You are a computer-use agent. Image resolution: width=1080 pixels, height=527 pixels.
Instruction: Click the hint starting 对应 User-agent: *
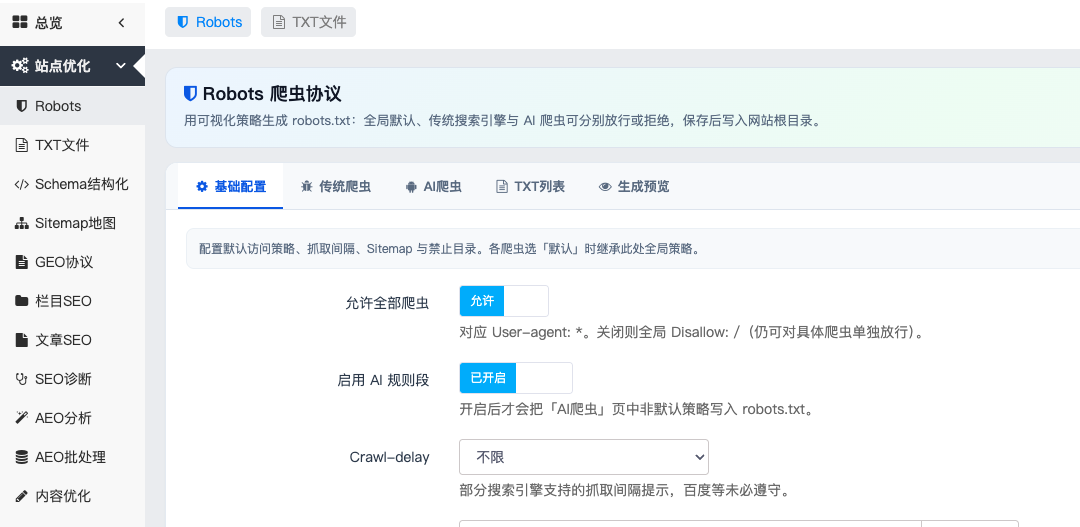(691, 333)
